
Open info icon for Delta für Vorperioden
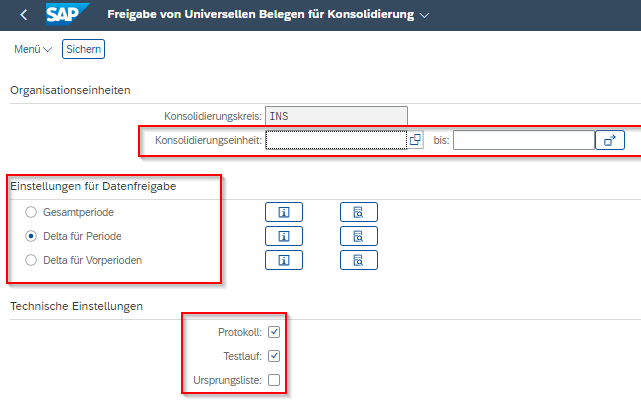pyautogui.click(x=283, y=260)
